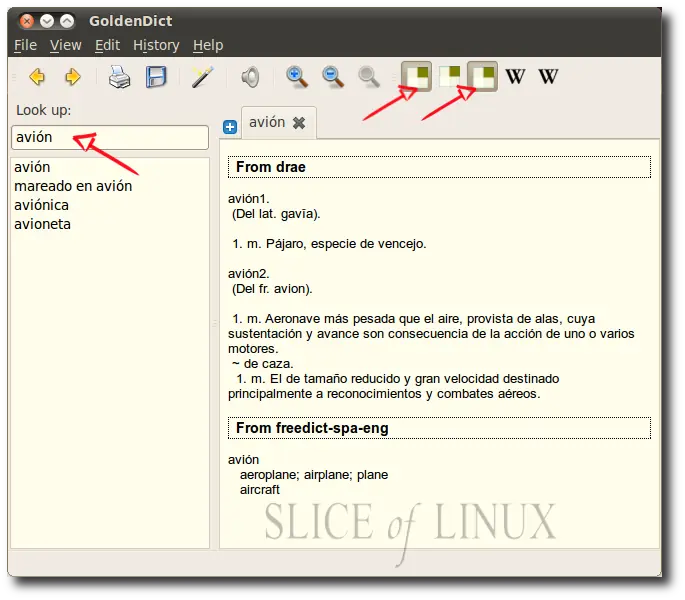Viewport: 685px width, 600px height.
Task: Click the 'From freedict-spa-eng' header
Action: (x=439, y=428)
